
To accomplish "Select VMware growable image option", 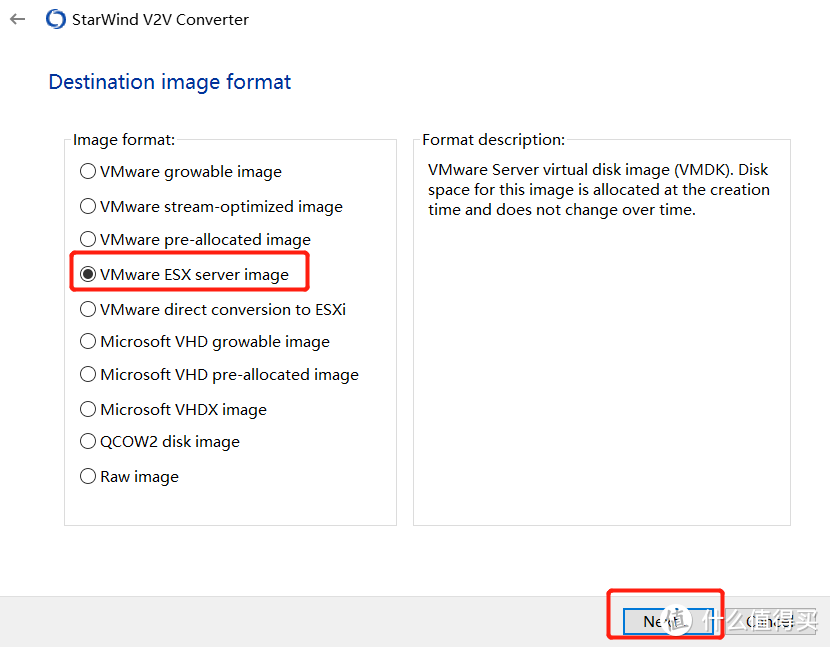I will point(88,172).
